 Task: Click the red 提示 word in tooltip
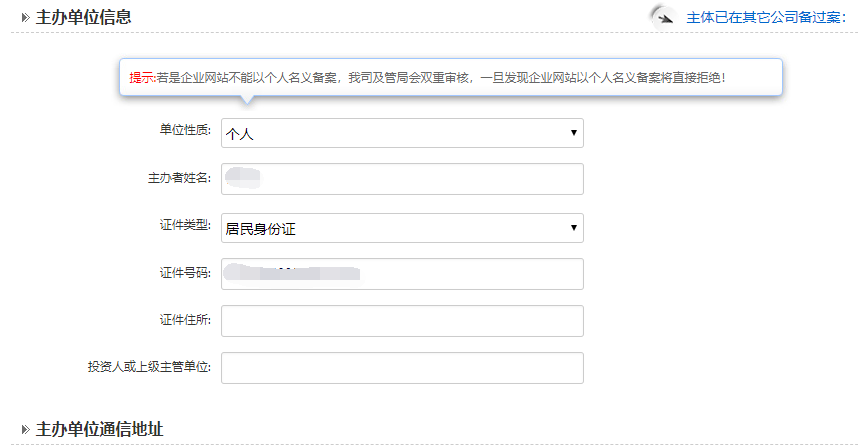tap(141, 77)
